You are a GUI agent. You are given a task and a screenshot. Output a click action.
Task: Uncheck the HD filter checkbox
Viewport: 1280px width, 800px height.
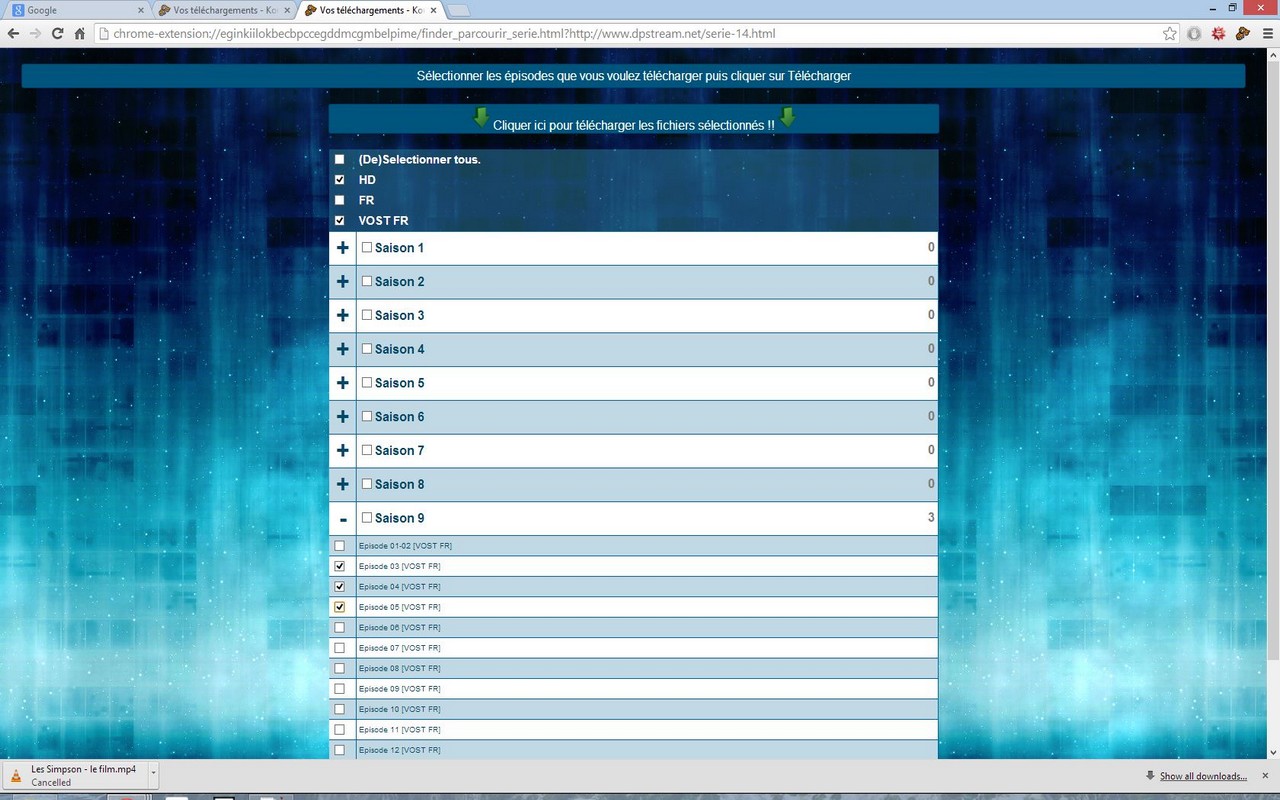pyautogui.click(x=339, y=180)
